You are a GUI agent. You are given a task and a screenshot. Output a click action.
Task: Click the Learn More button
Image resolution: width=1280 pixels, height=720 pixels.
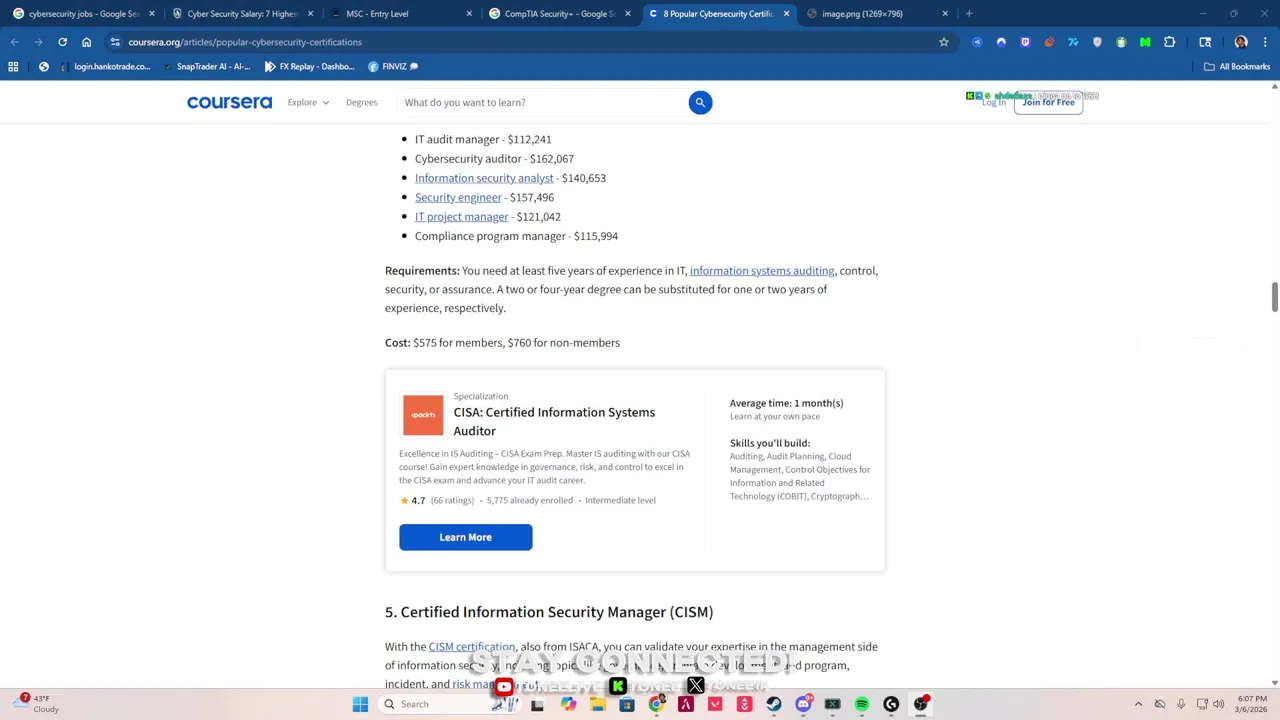[465, 537]
